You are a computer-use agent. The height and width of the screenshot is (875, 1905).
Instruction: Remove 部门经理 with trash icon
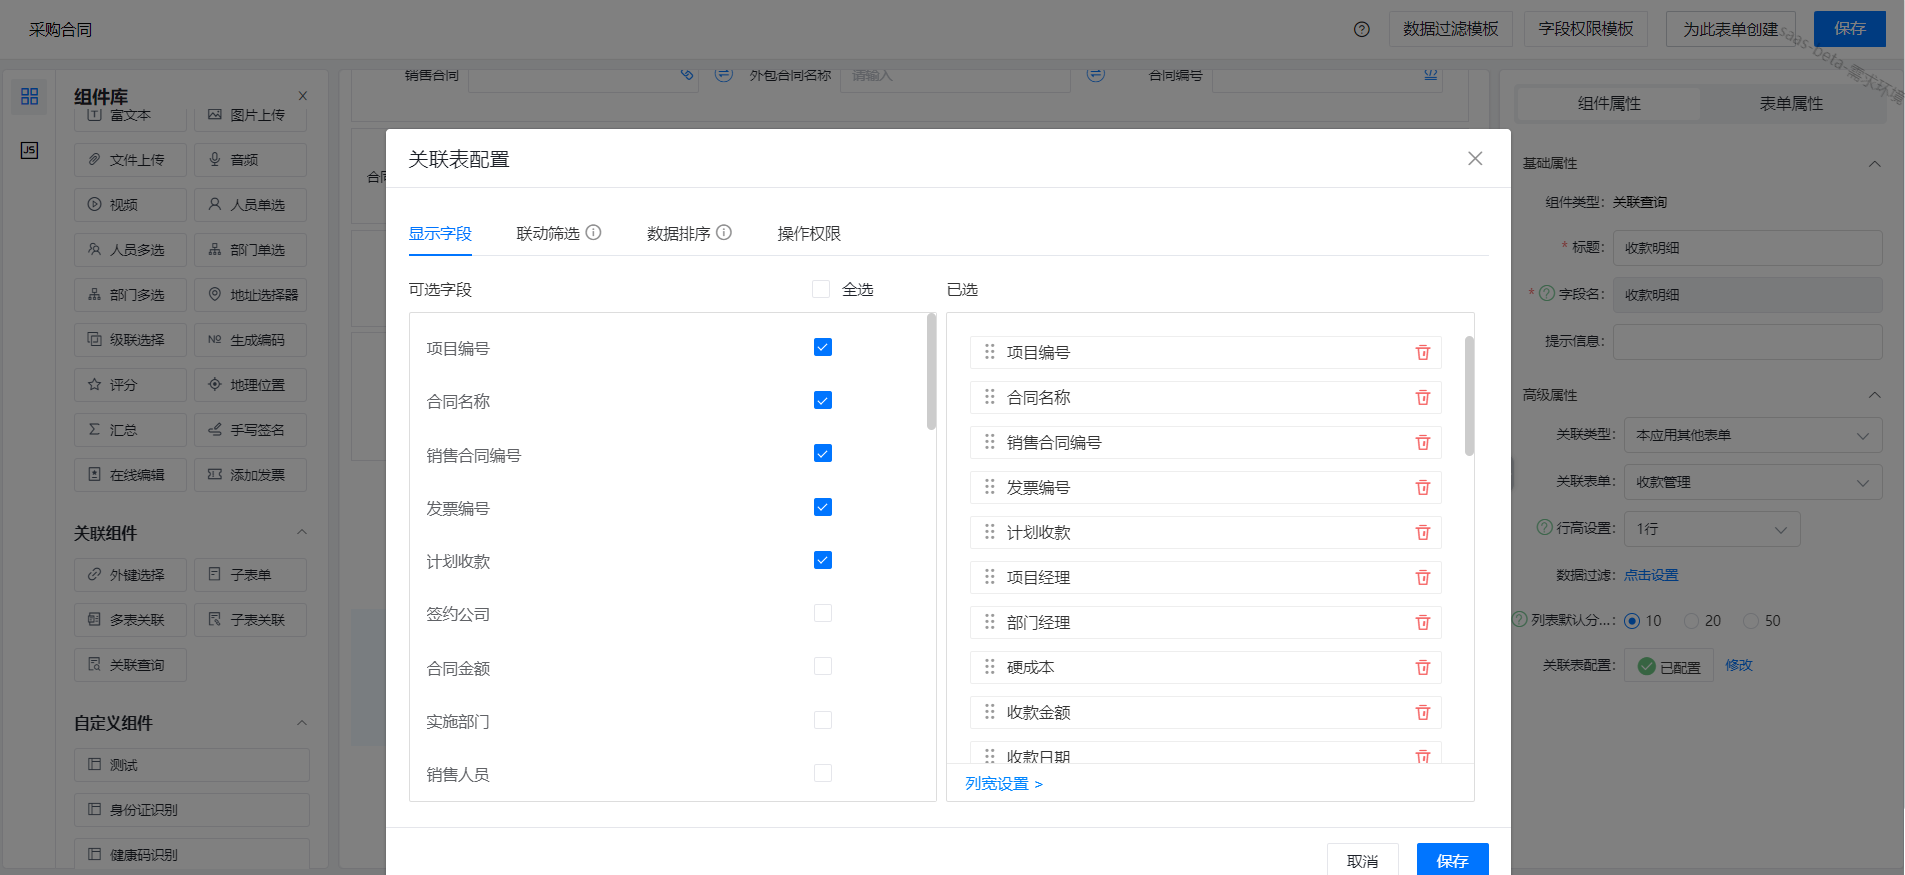click(1422, 622)
